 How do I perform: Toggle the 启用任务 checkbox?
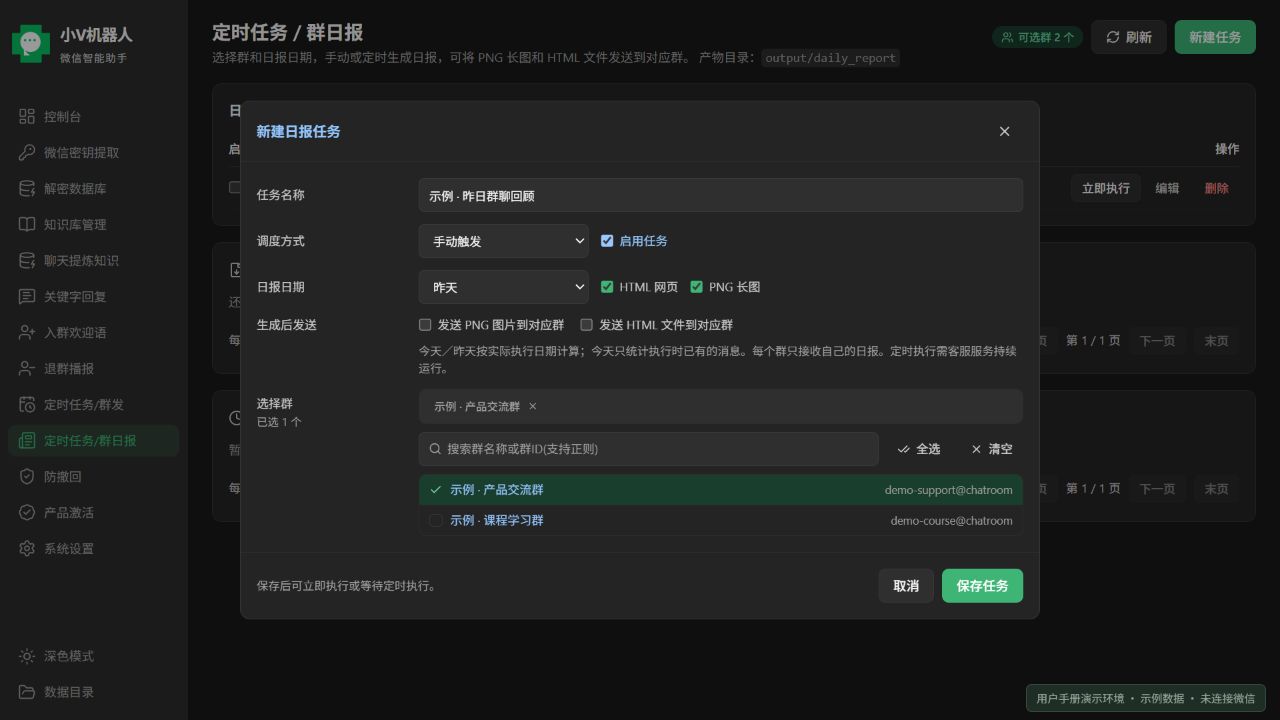[607, 241]
